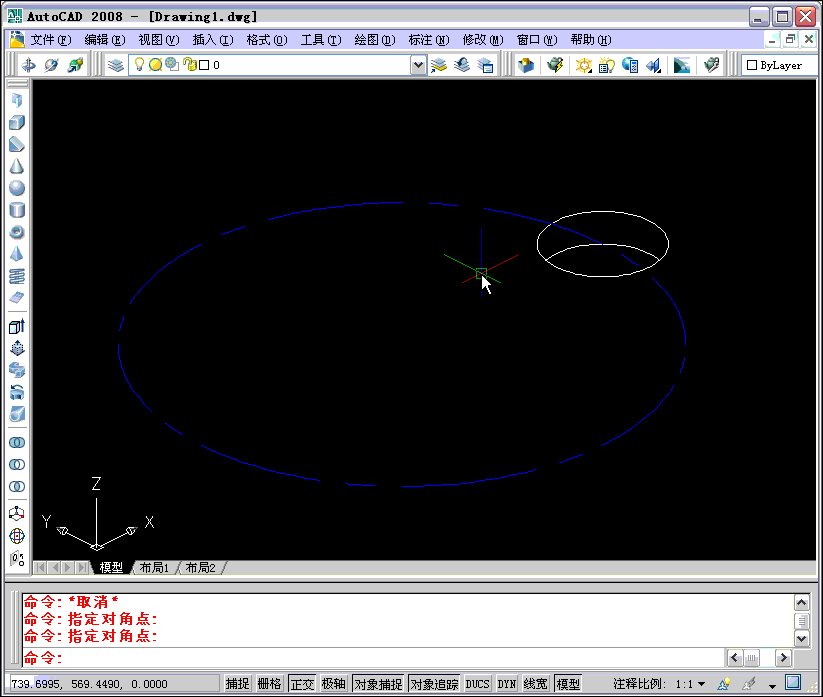Toggle ortho mode with the 正交 button
The height and width of the screenshot is (697, 823).
click(302, 683)
